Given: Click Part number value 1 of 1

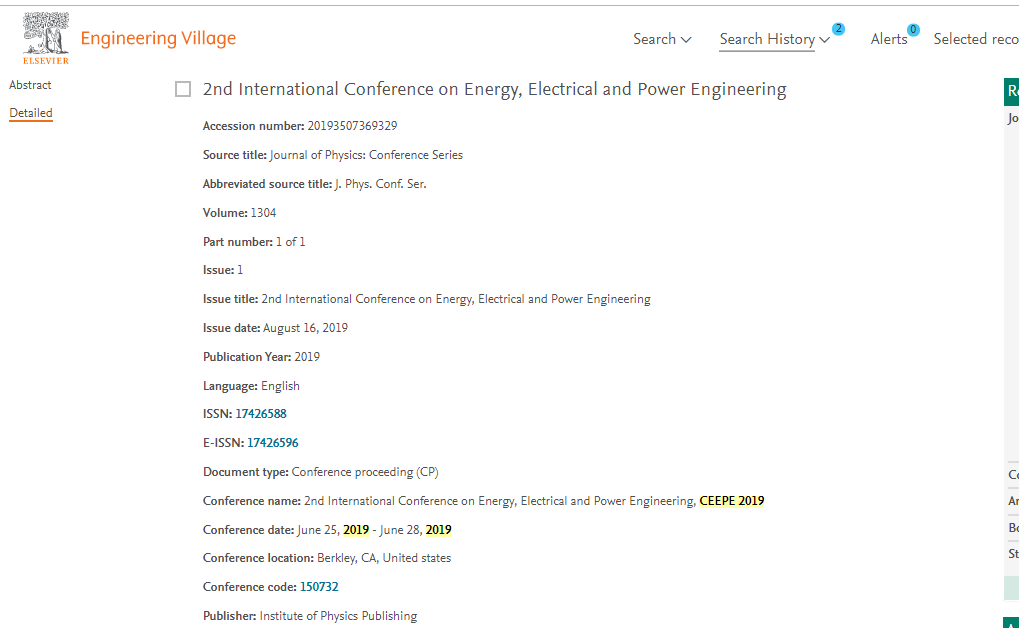Looking at the screenshot, I should point(290,242).
